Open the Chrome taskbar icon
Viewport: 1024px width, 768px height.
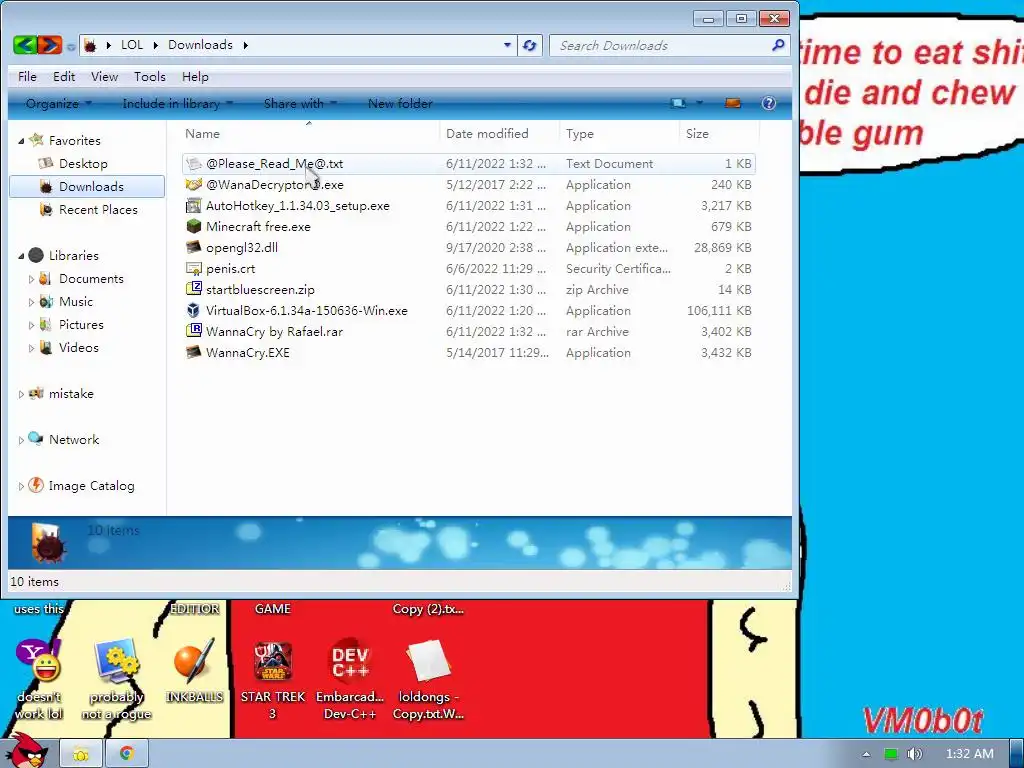coord(126,754)
